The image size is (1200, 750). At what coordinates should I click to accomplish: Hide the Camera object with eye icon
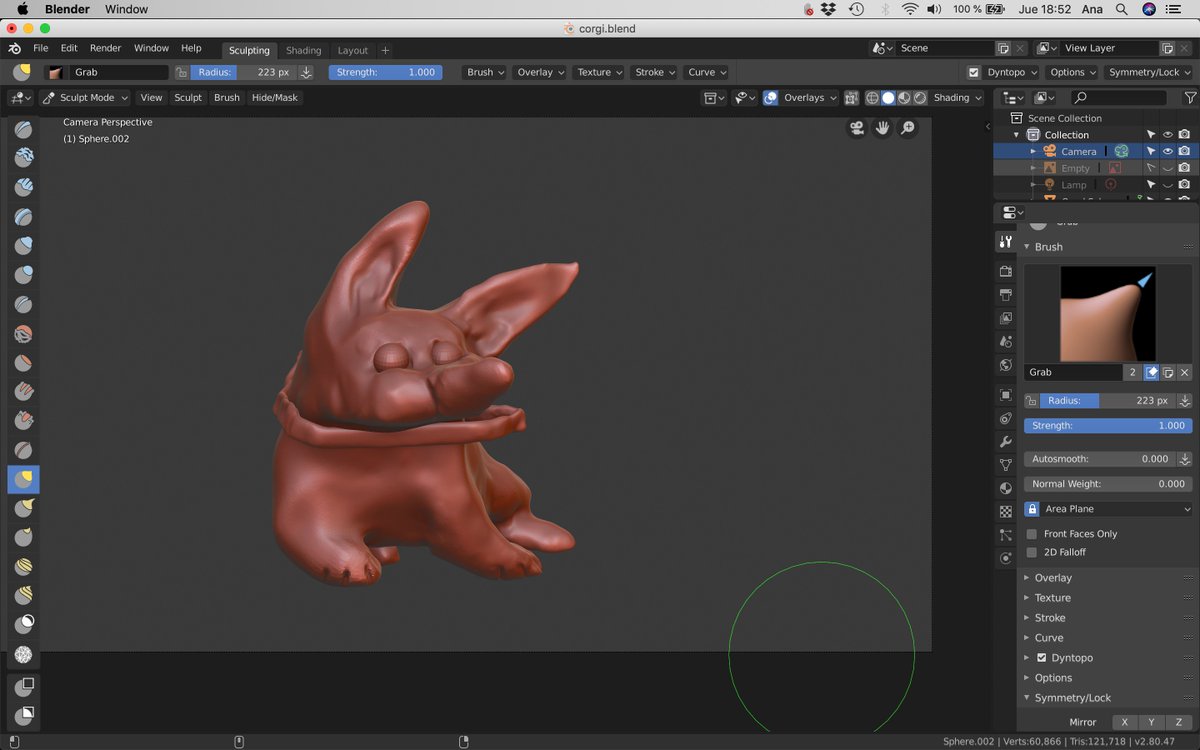point(1167,151)
